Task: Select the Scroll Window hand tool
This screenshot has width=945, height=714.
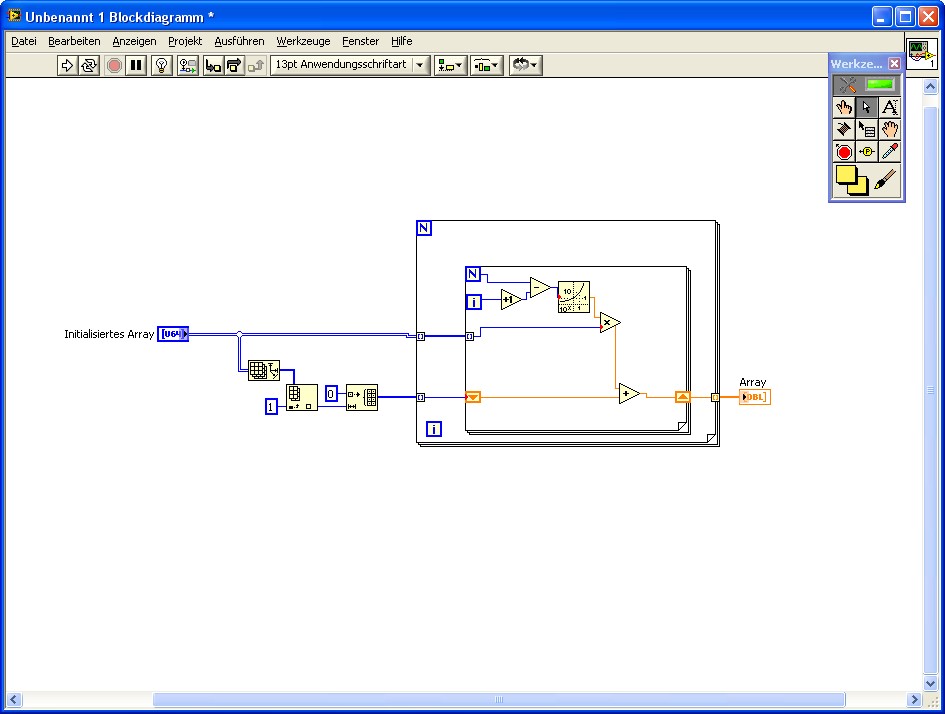Action: tap(890, 130)
